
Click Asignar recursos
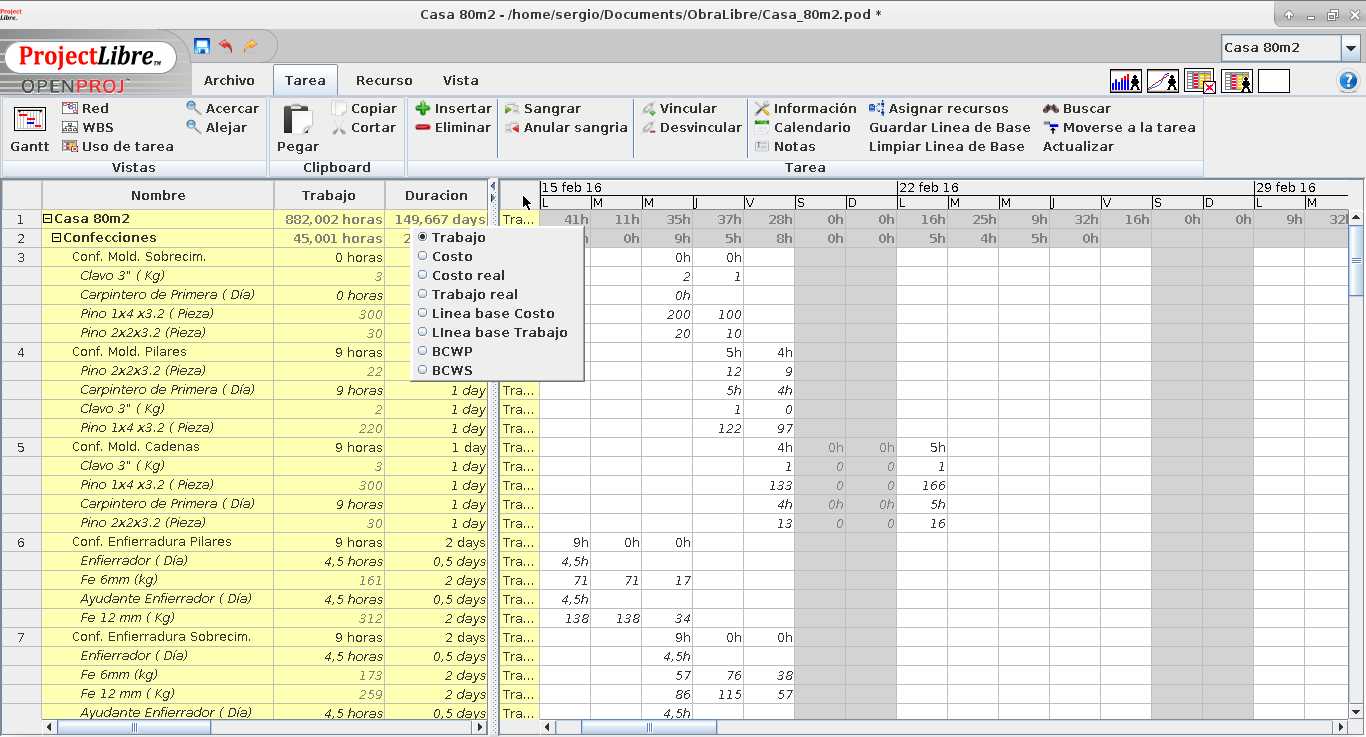coord(939,108)
